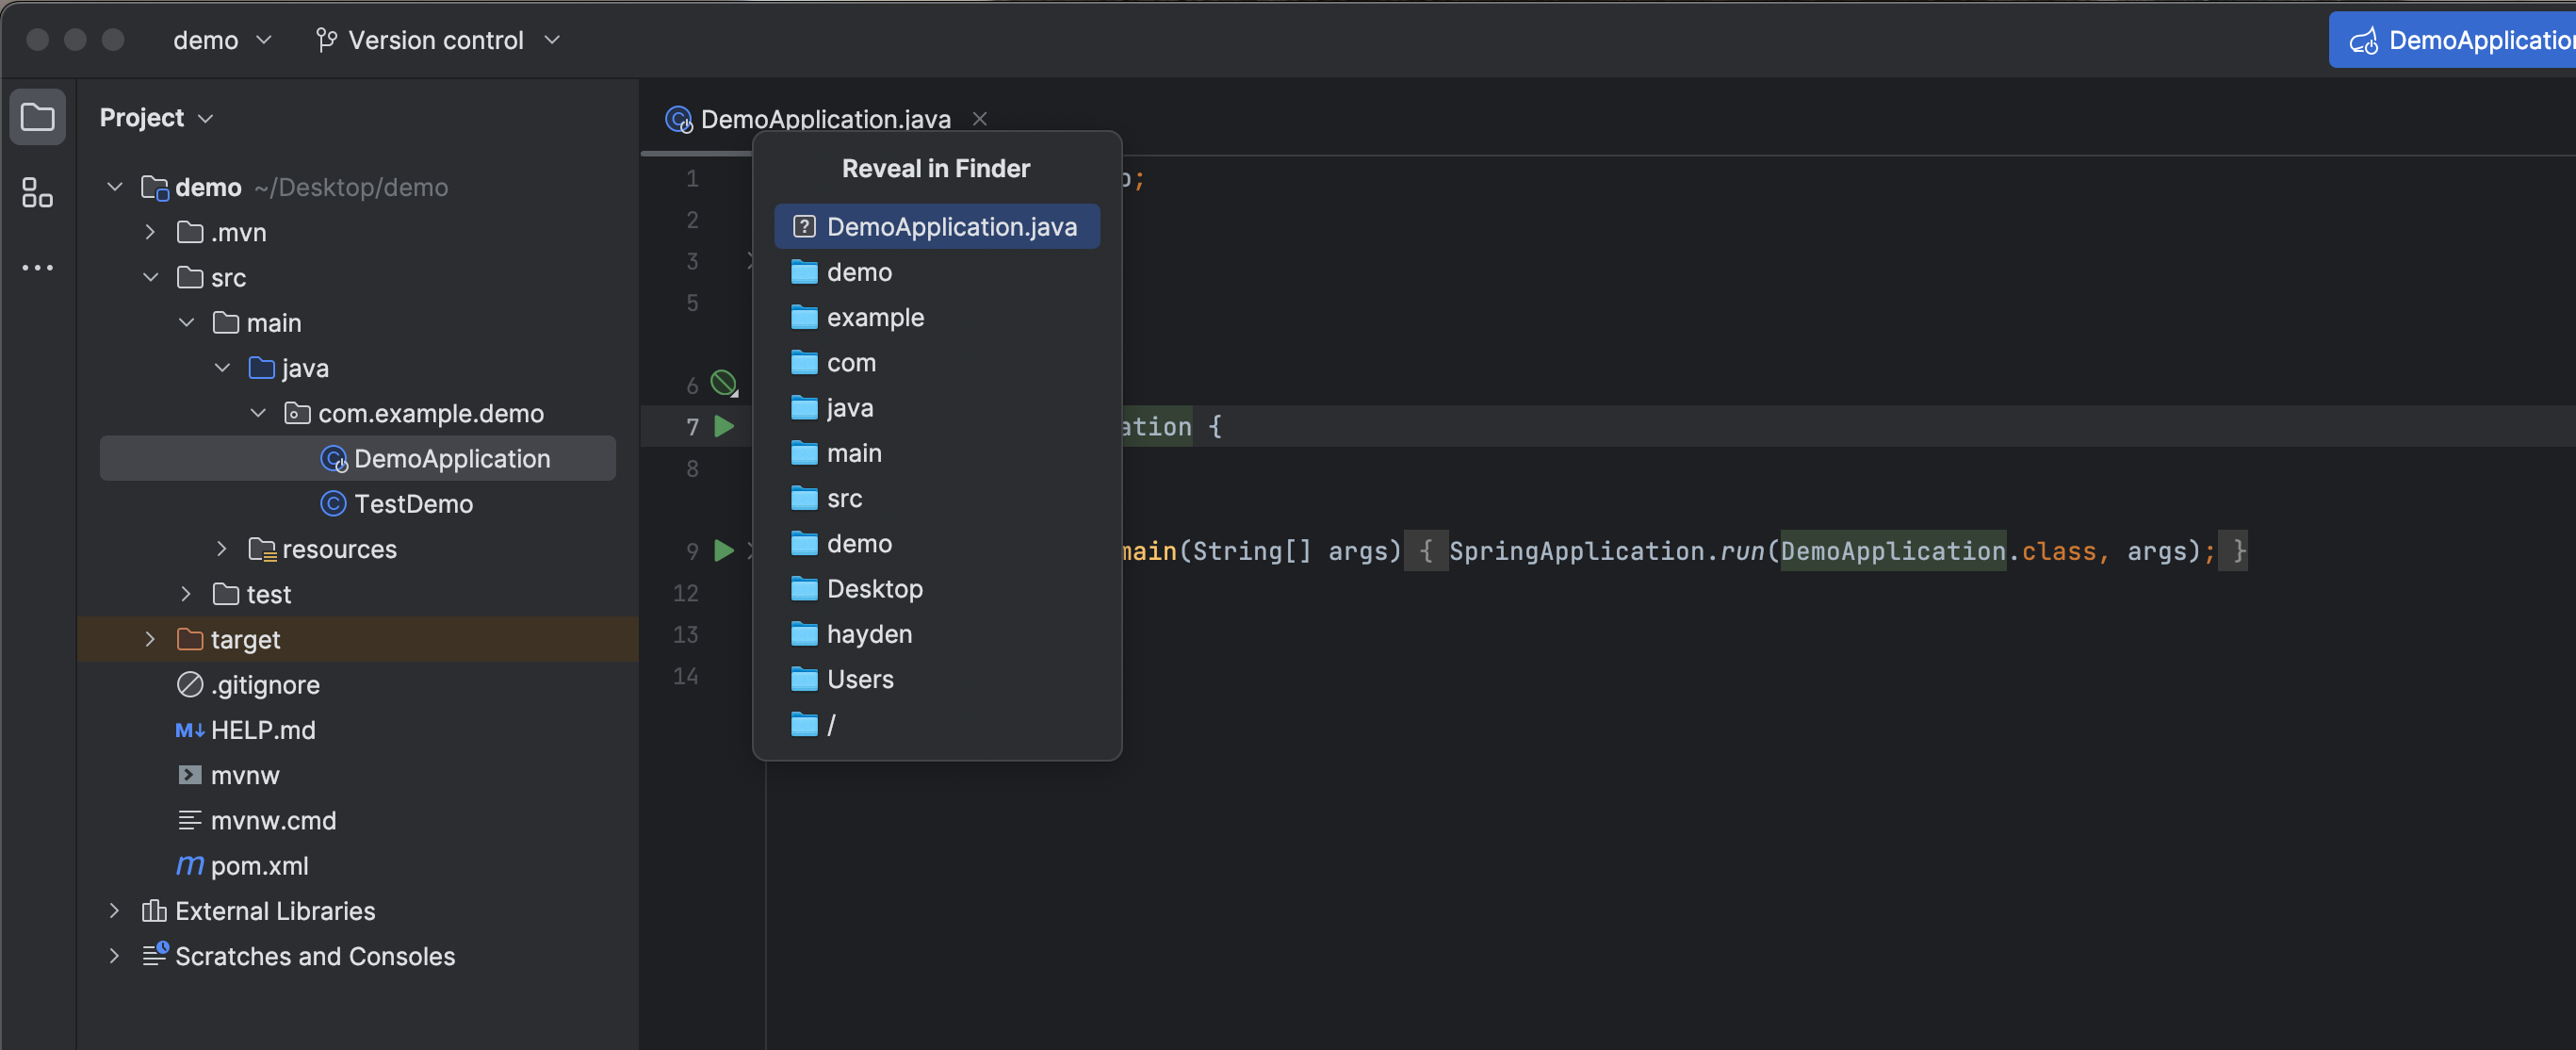Screen dimensions: 2576x1050
Task: Open pom.xml Maven file
Action: (258, 865)
